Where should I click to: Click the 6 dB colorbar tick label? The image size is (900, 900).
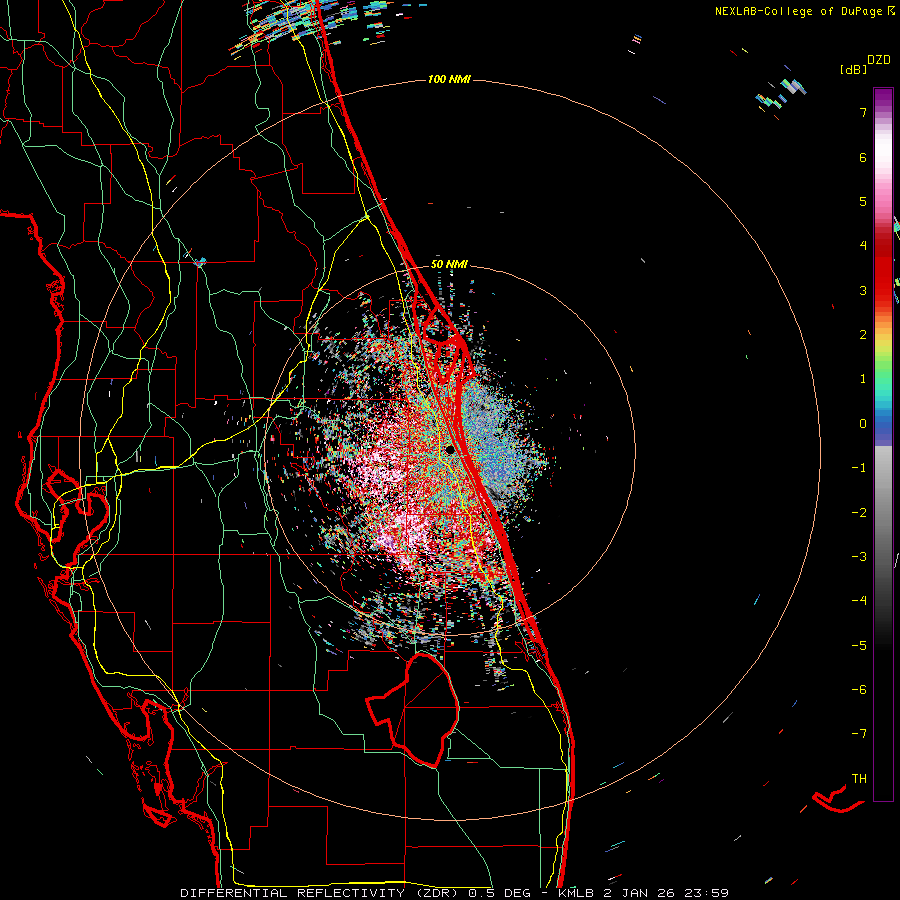pos(863,157)
